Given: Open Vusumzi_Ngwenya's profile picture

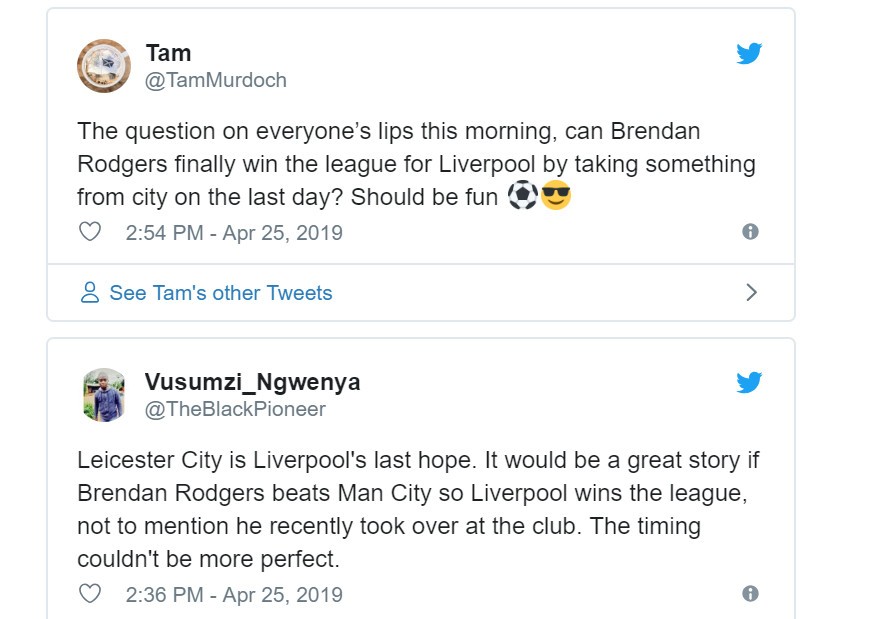Looking at the screenshot, I should click(x=104, y=395).
